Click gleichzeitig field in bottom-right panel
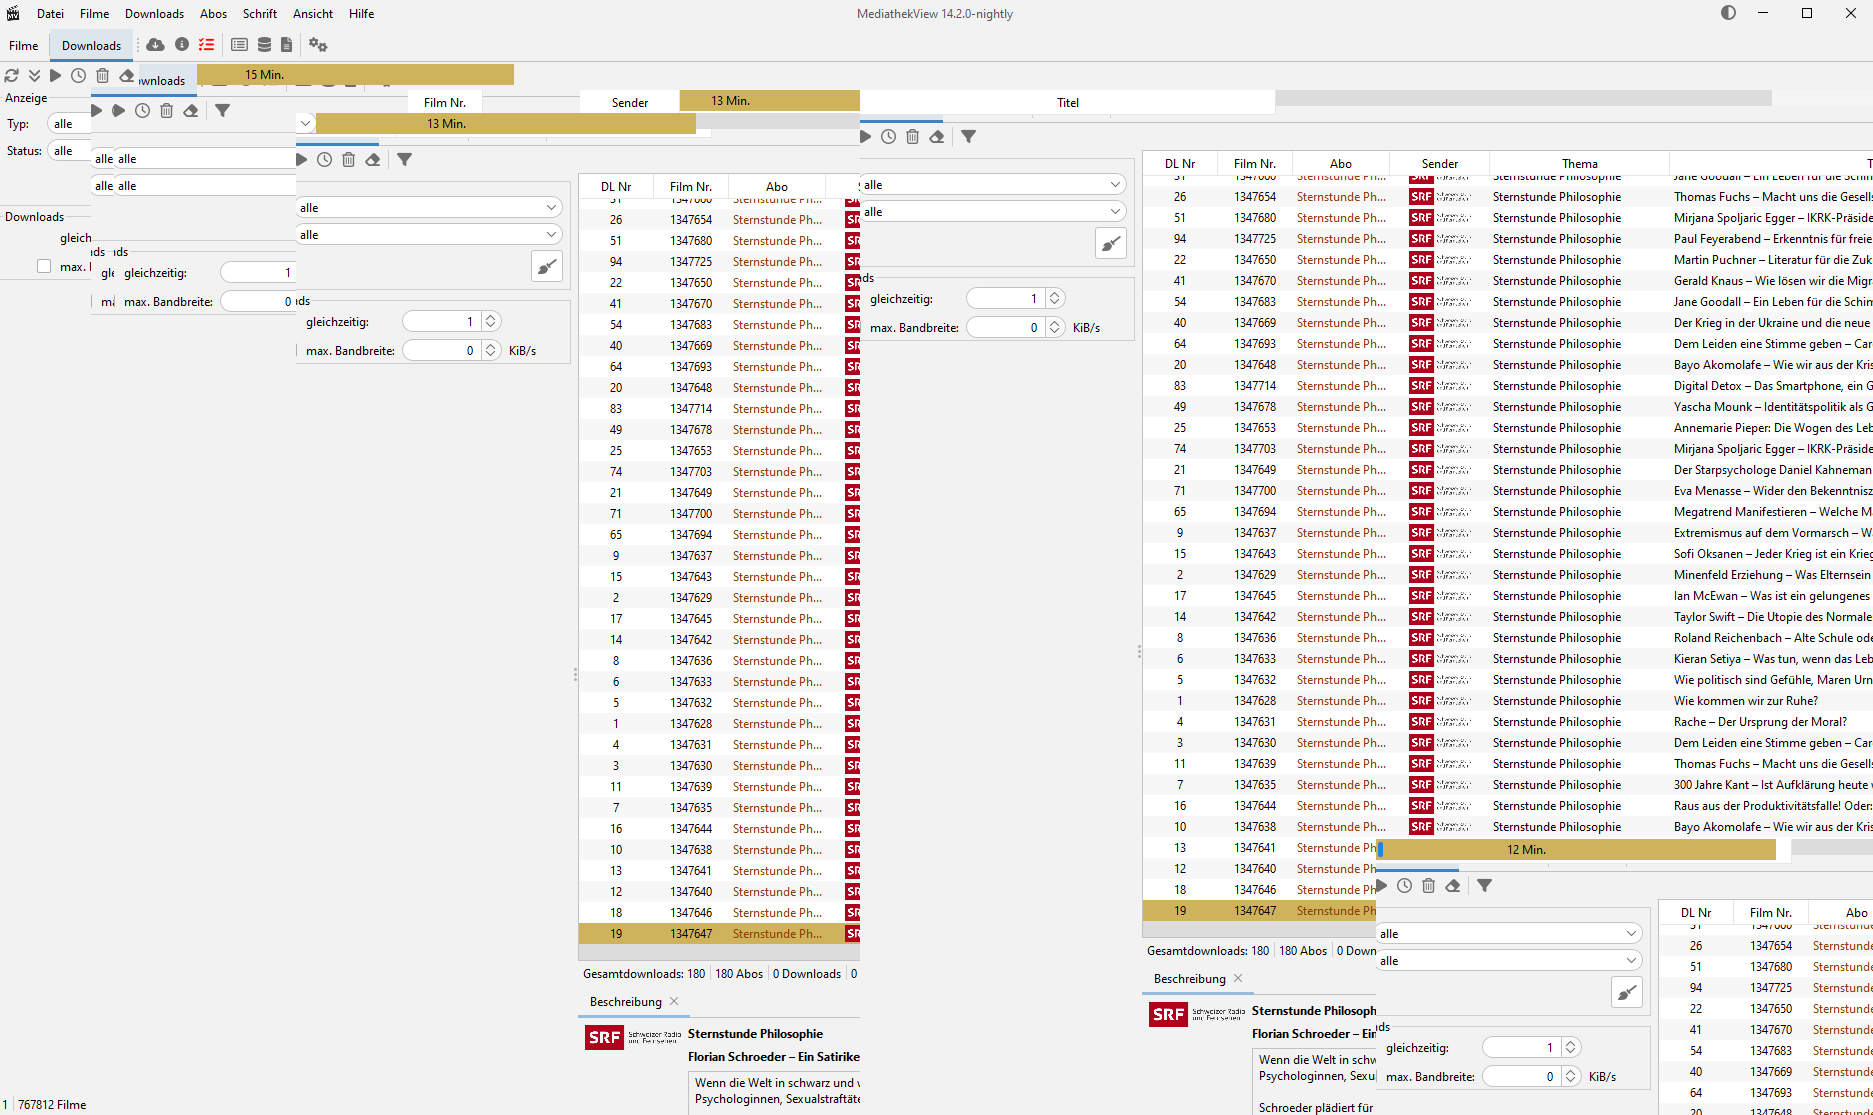Viewport: 1873px width, 1115px height. 1520,1047
